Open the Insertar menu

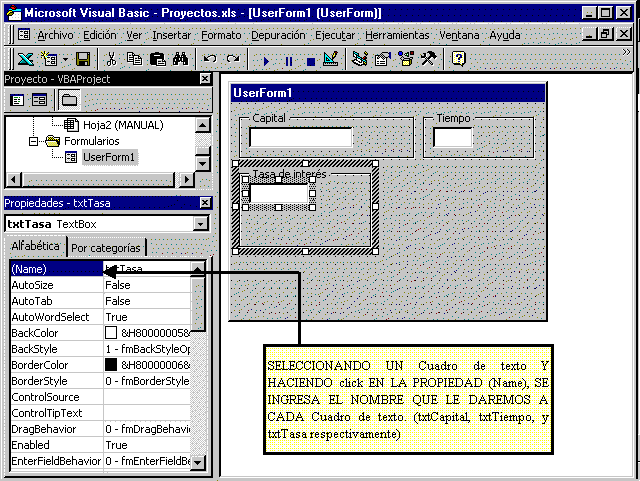(171, 36)
